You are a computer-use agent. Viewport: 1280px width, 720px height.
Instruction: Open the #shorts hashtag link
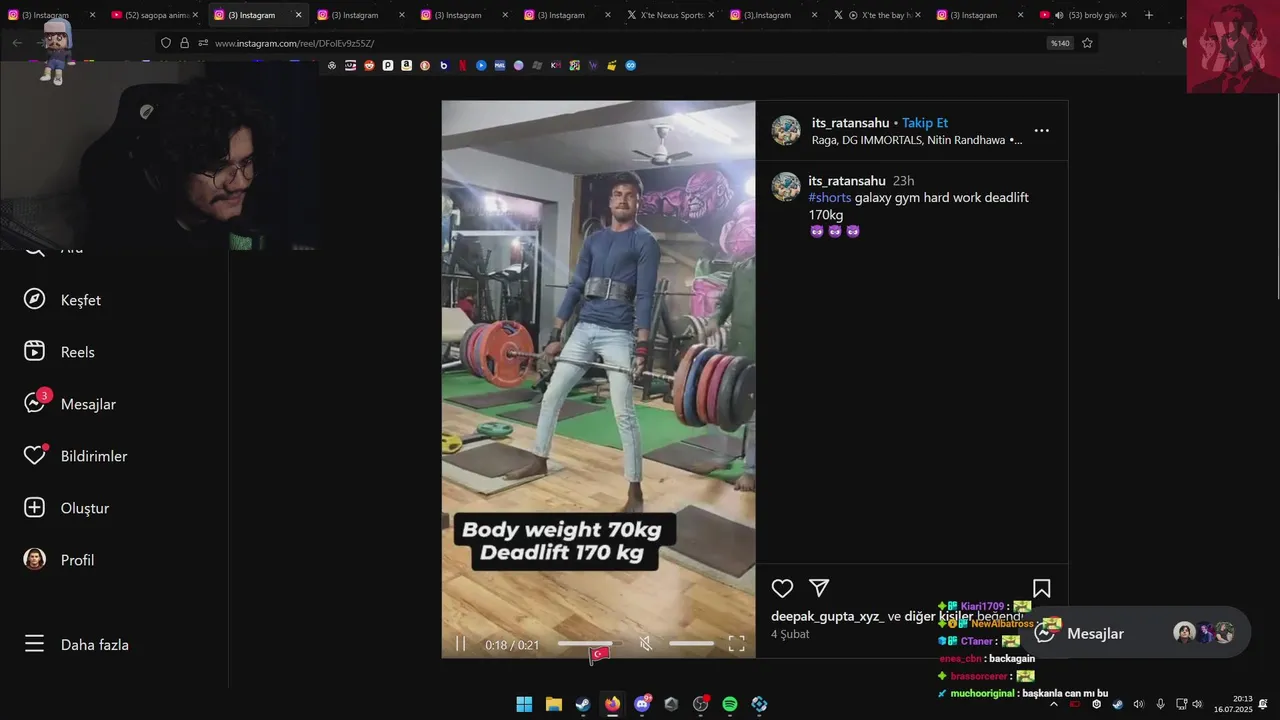coord(830,198)
